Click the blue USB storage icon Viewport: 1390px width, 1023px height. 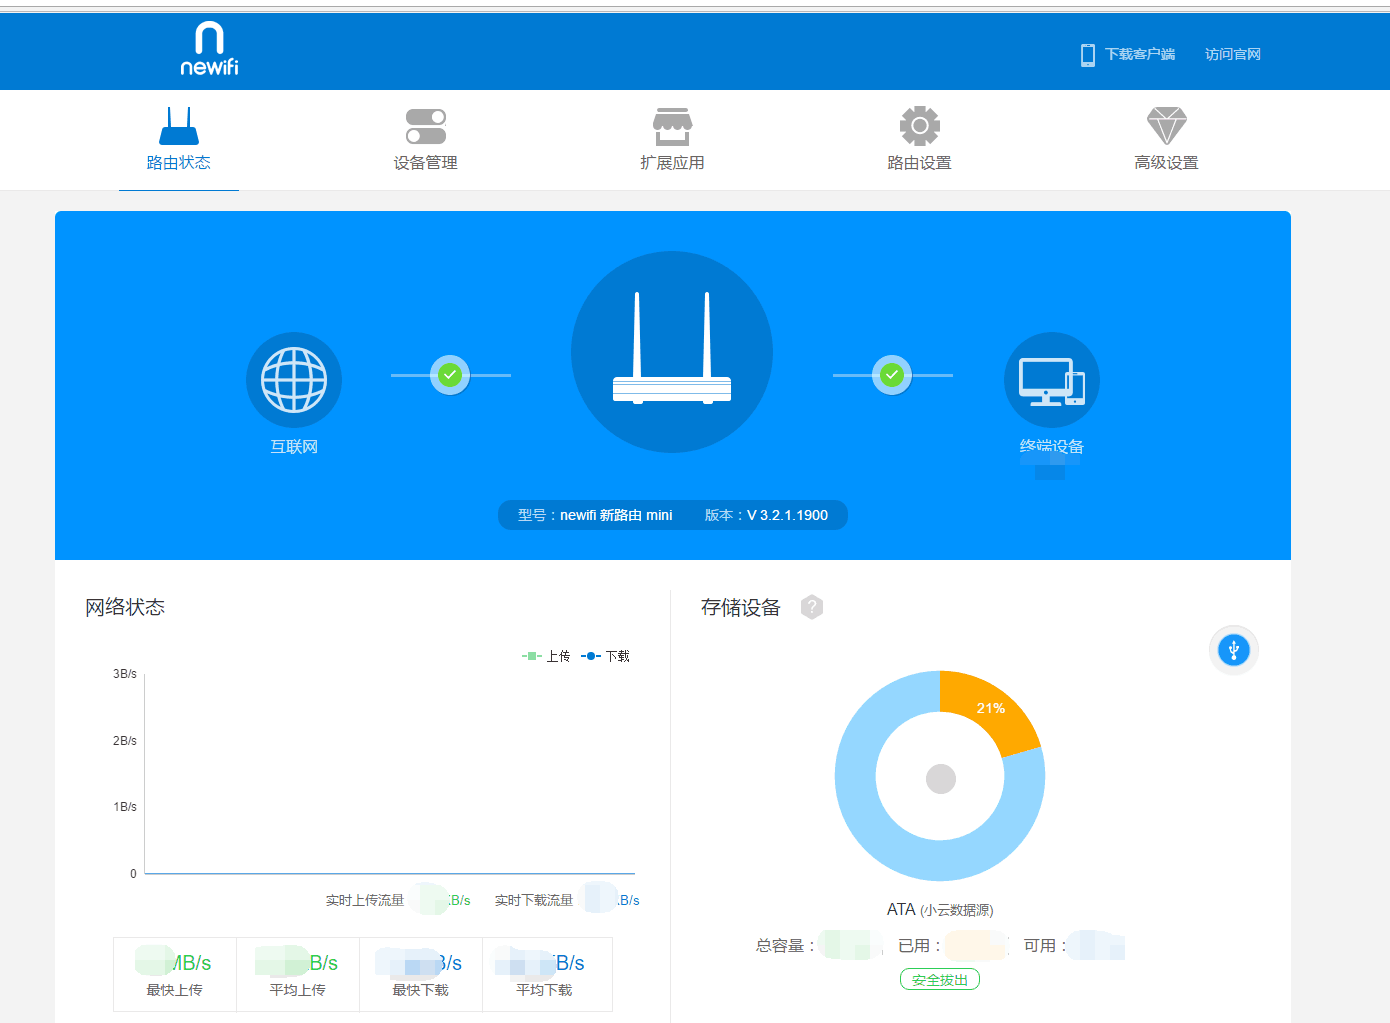[1234, 650]
